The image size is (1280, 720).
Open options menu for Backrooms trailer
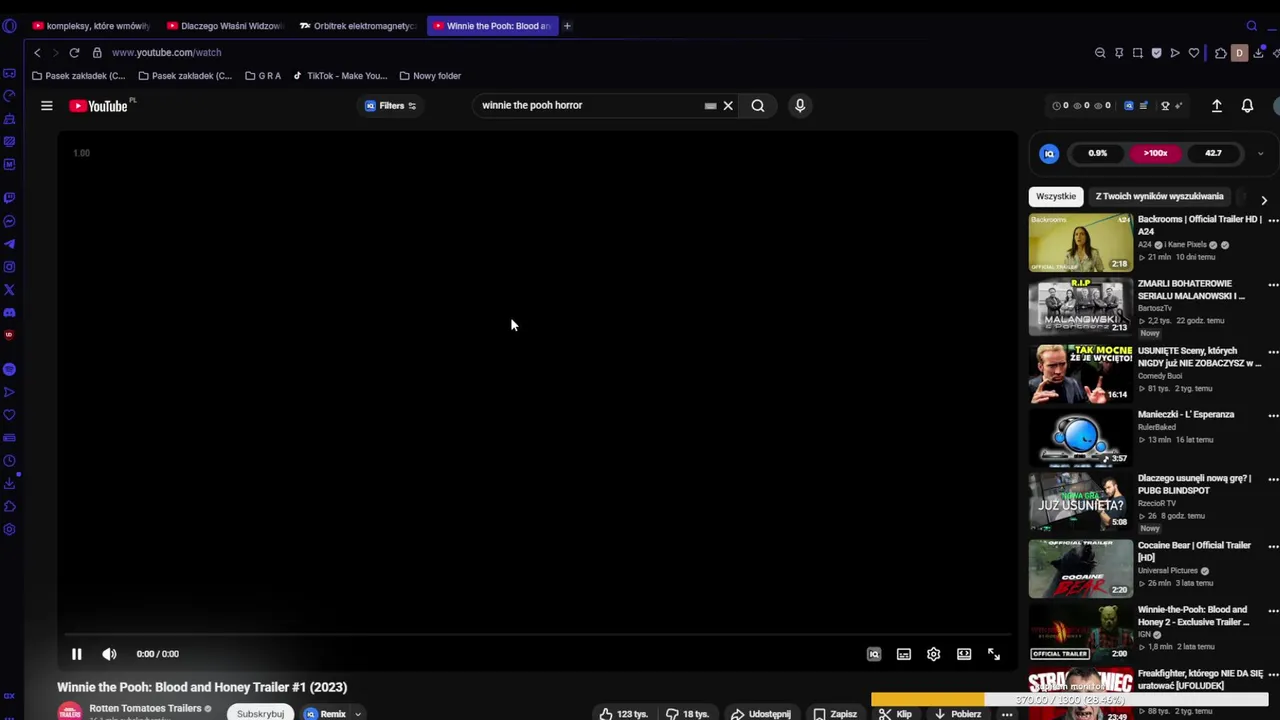point(1273,220)
